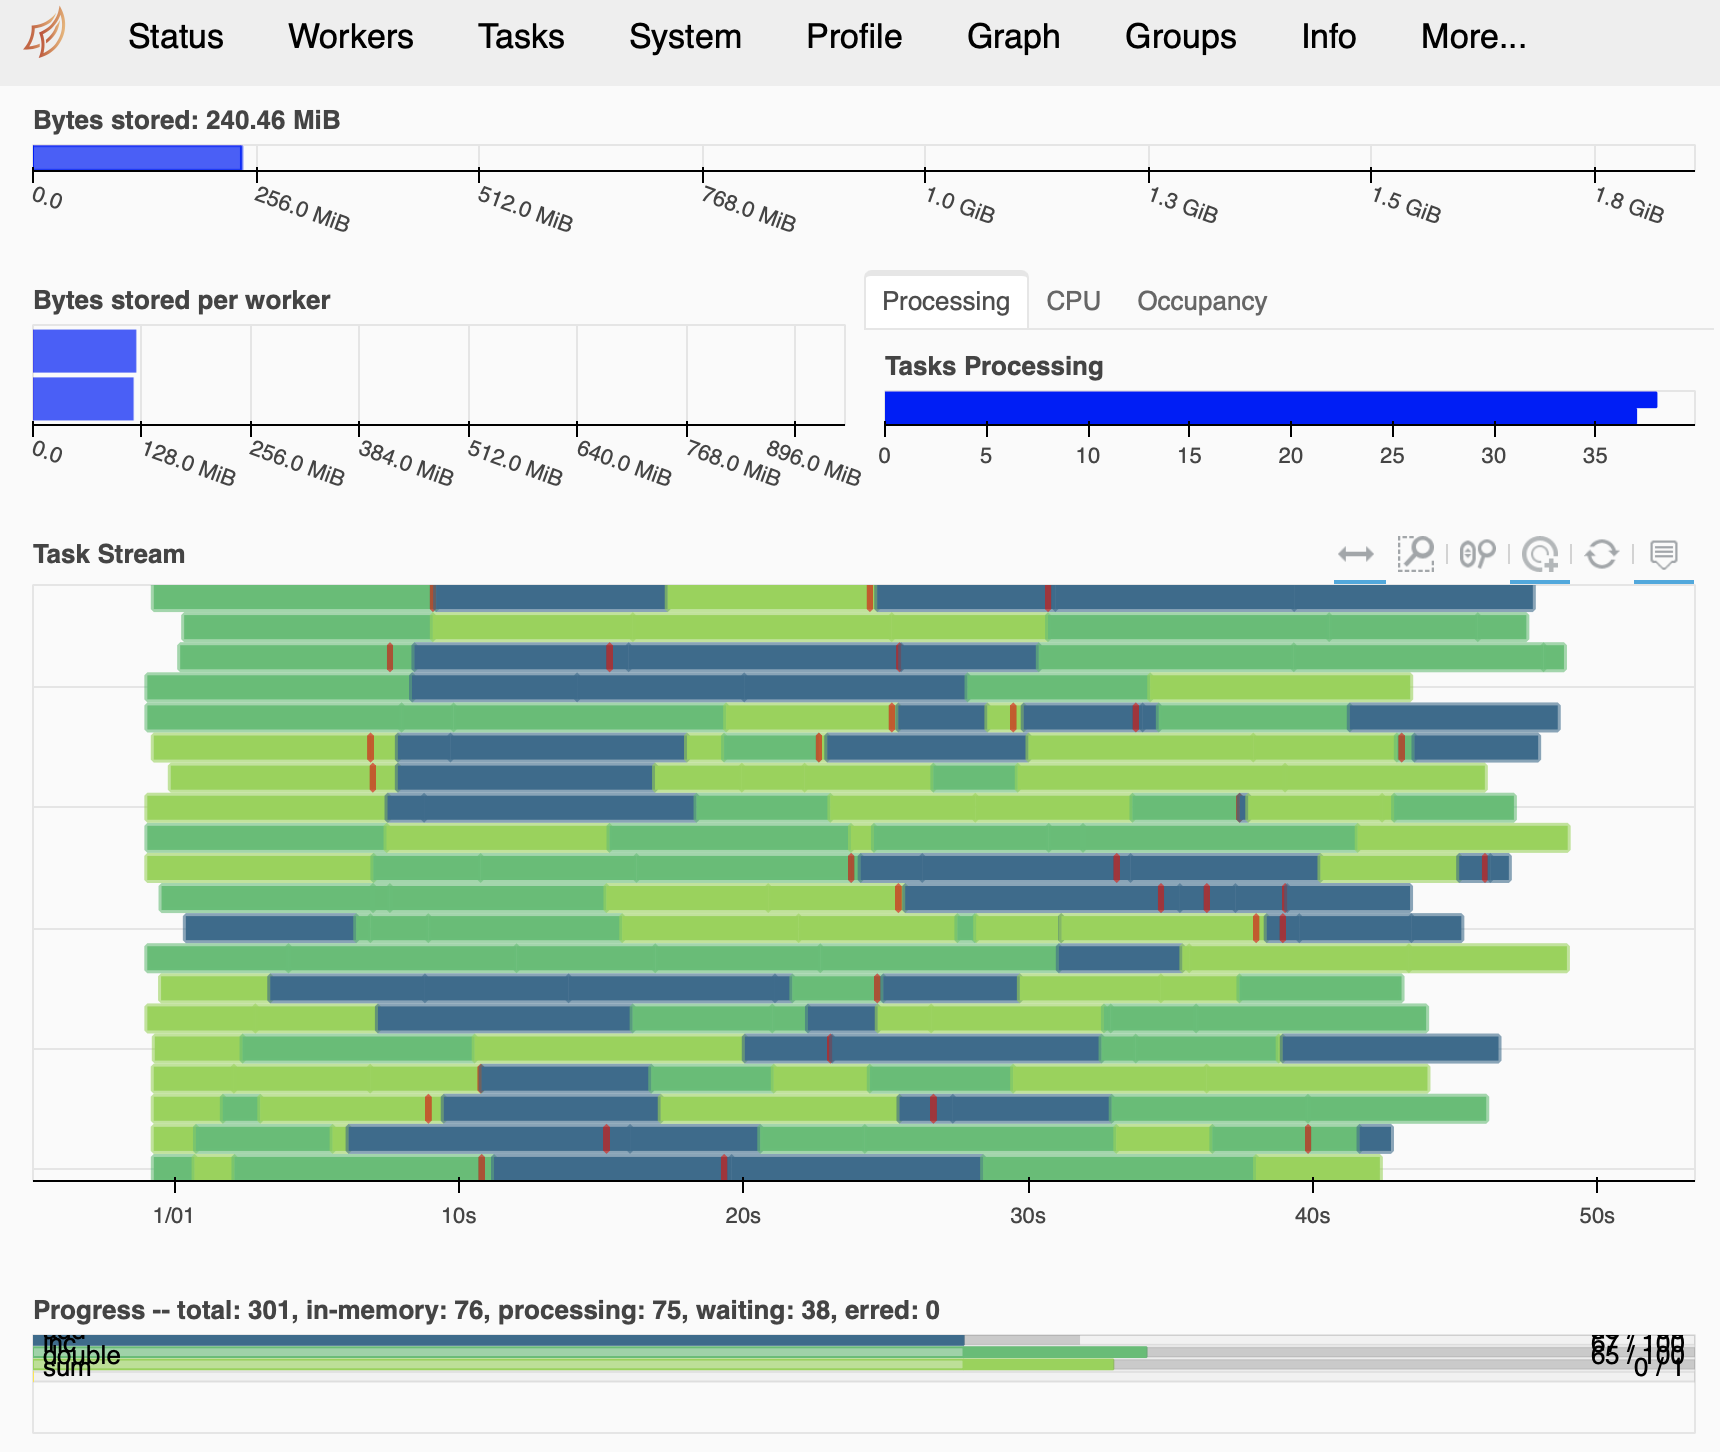Image resolution: width=1720 pixels, height=1452 pixels.
Task: Expand the More... navigation menu
Action: tap(1473, 37)
